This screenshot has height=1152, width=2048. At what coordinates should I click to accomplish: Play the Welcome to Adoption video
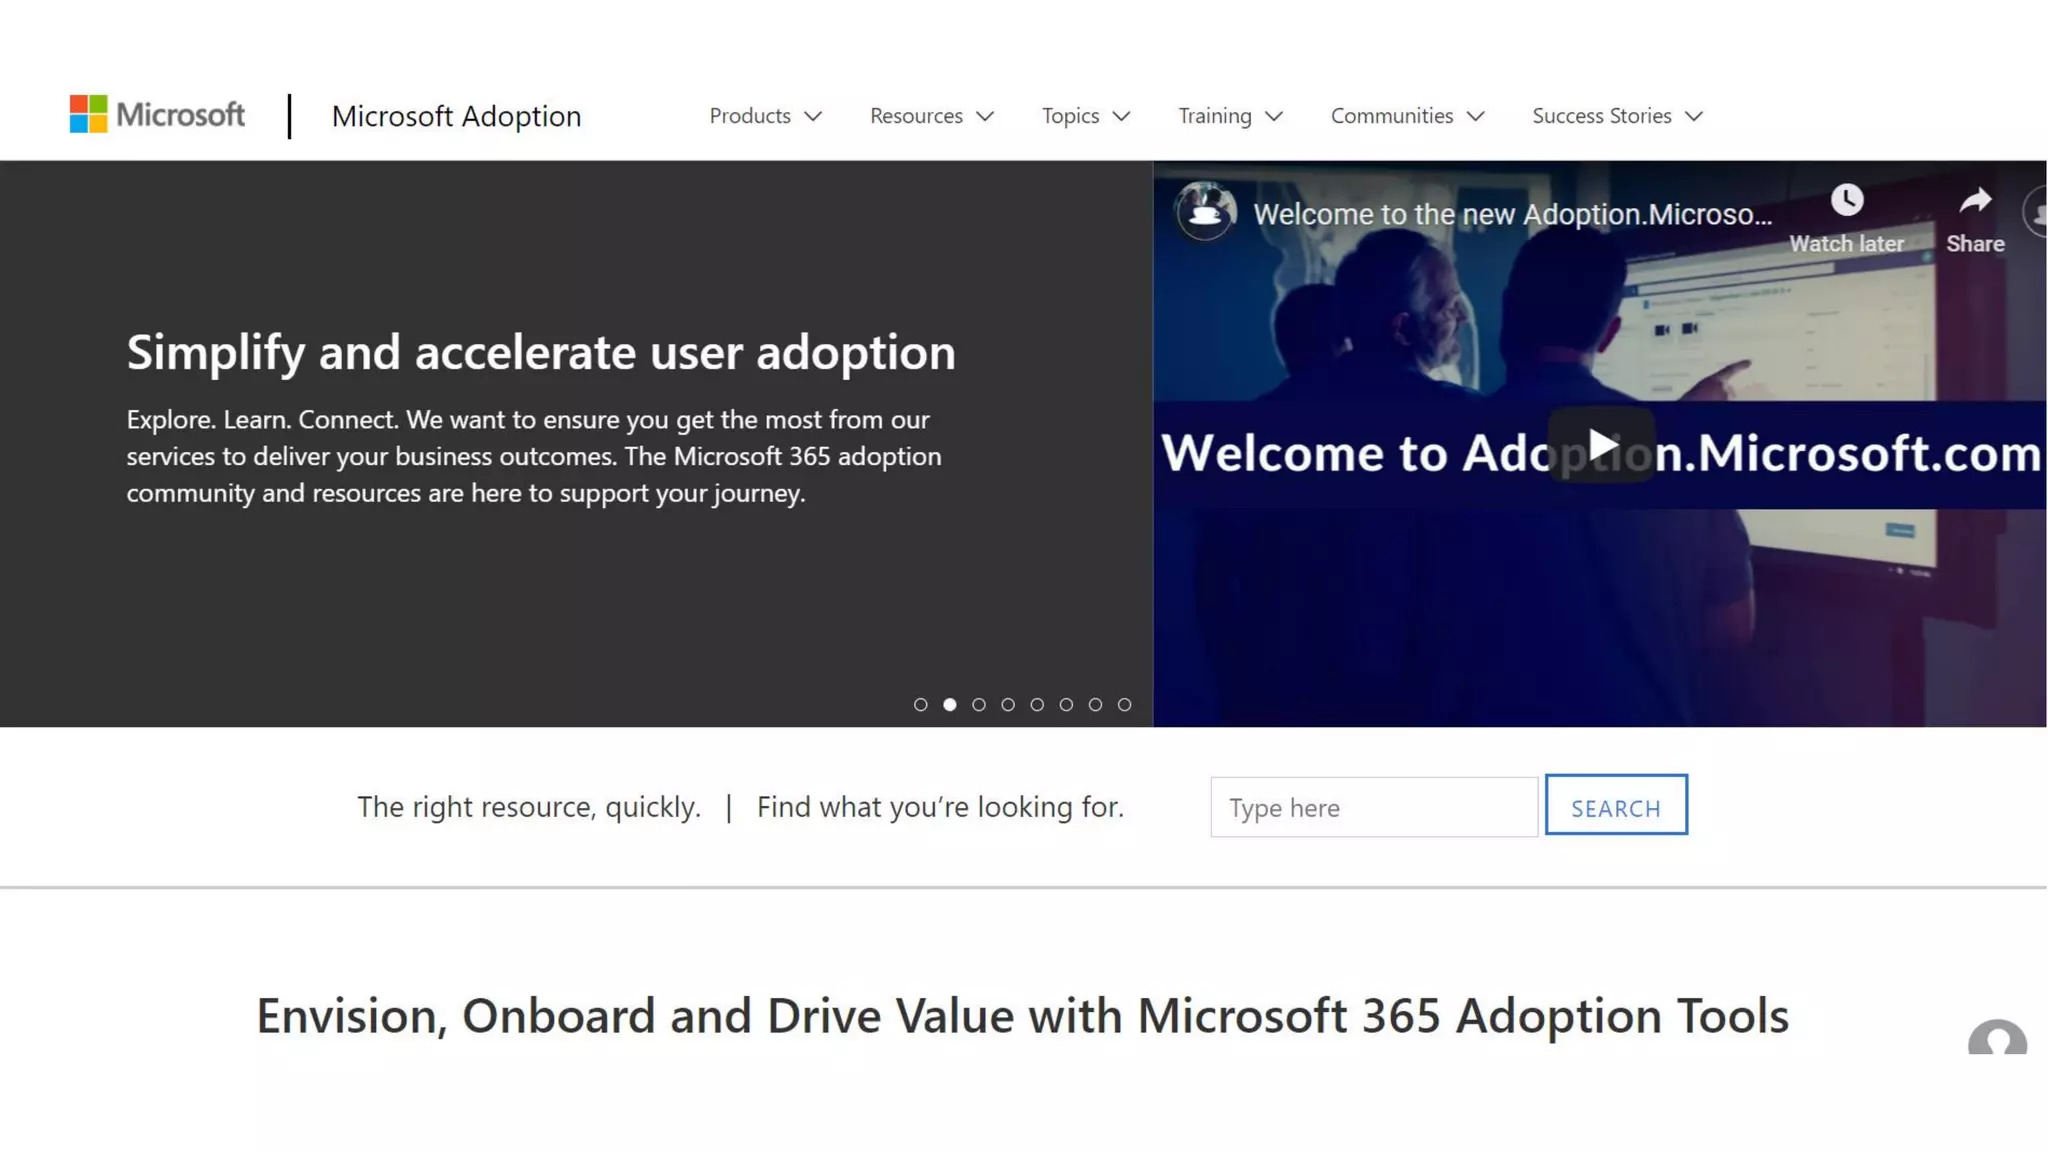1601,446
